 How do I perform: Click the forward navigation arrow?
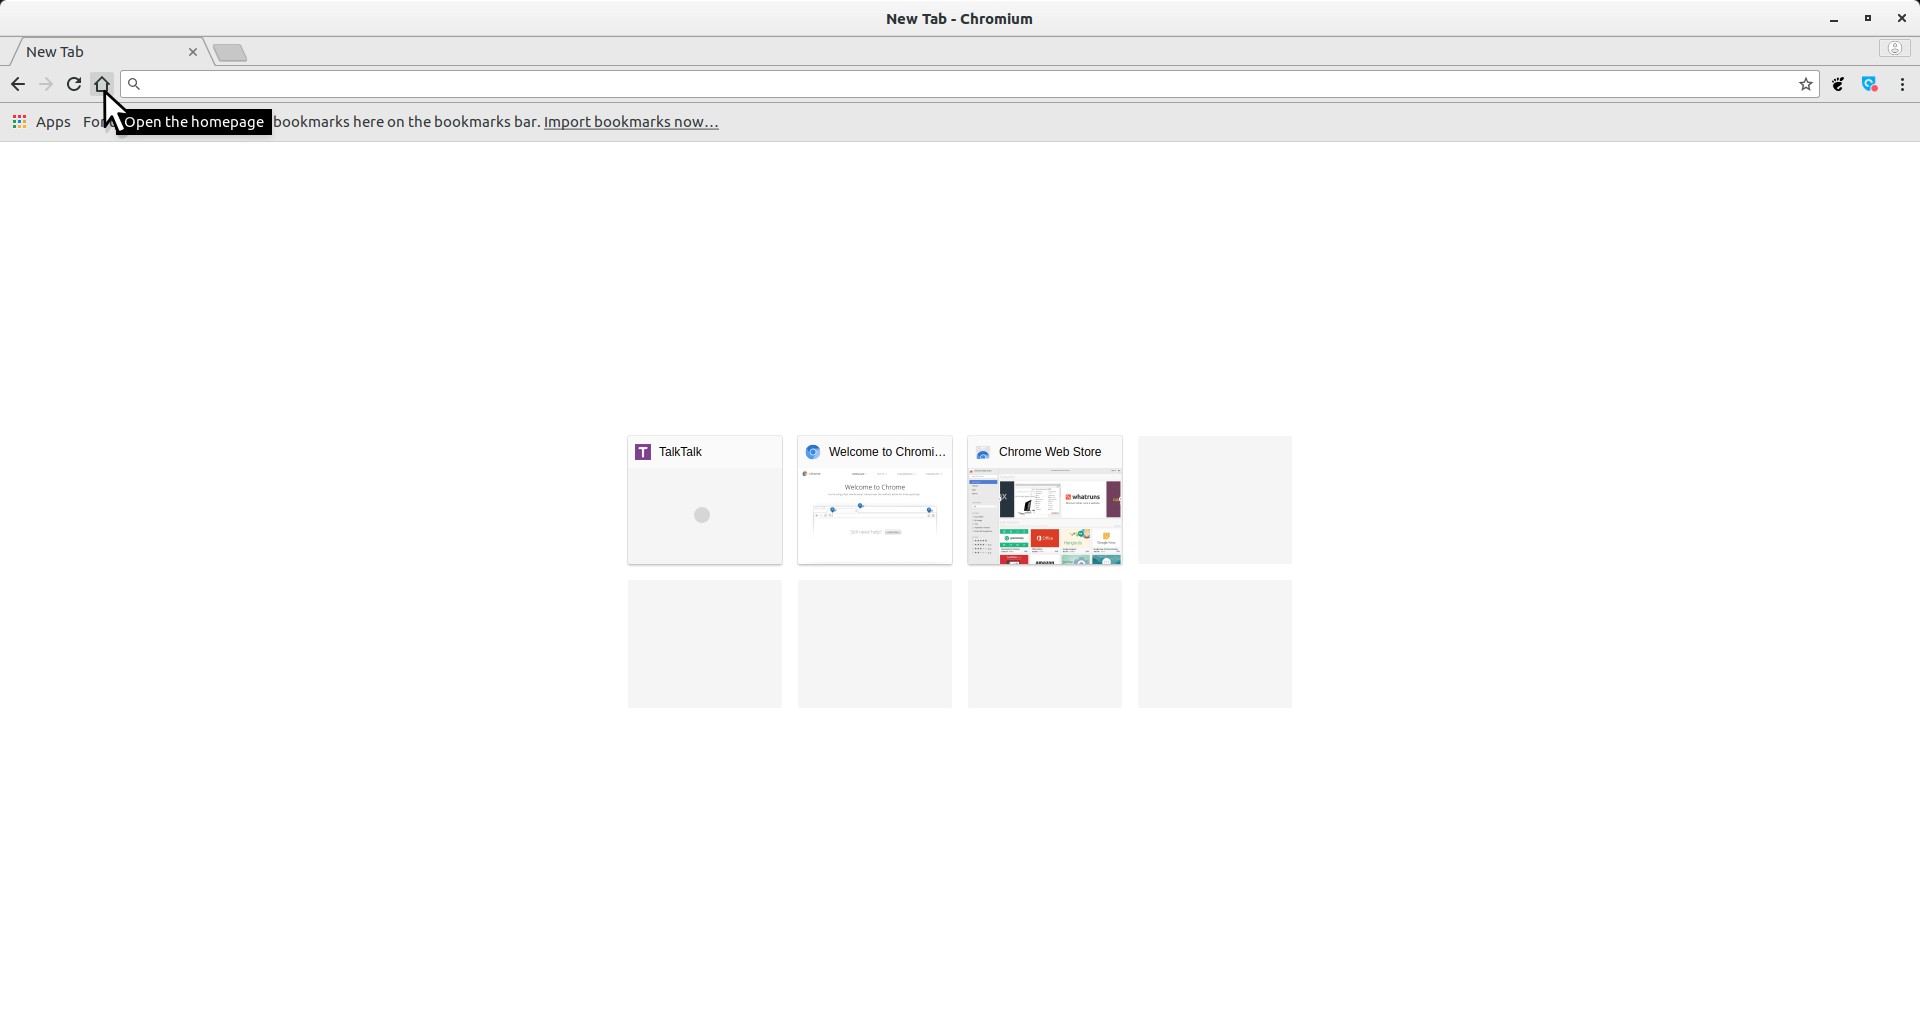tap(46, 85)
